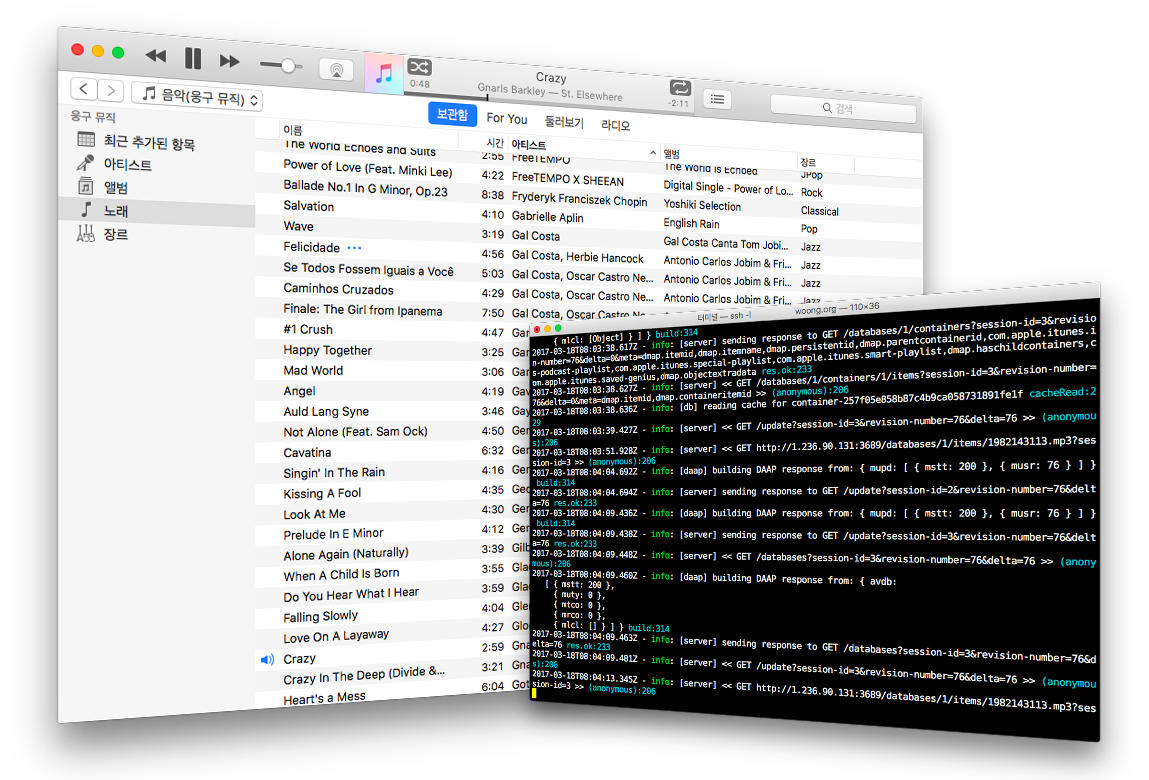Open the 음악 library source dropdown
The image size is (1149, 780).
tap(197, 96)
